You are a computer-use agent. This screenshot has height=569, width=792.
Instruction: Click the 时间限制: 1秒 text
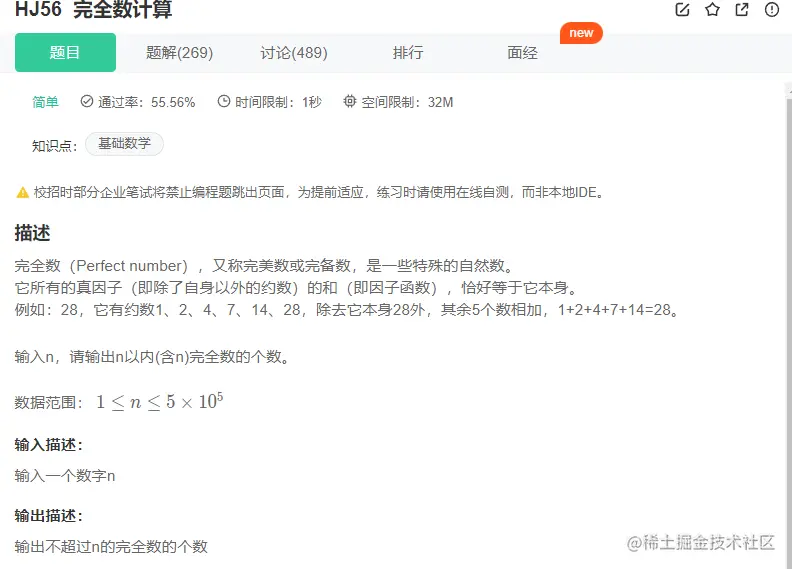[x=278, y=102]
